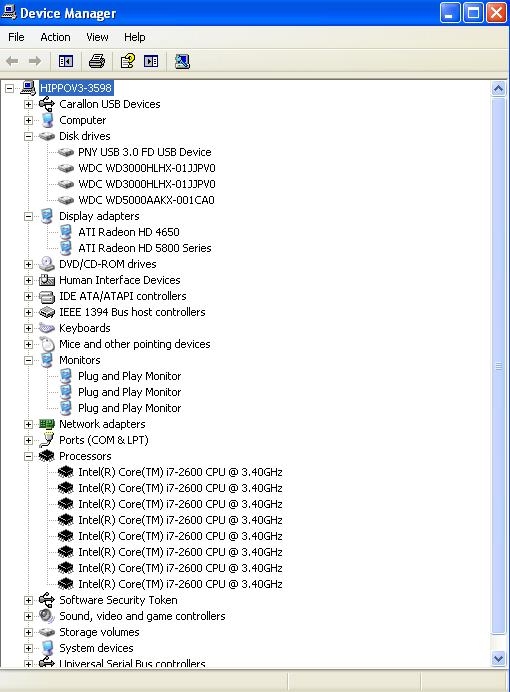Click the Show/Hide console tree icon
This screenshot has width=510, height=692.
[66, 61]
